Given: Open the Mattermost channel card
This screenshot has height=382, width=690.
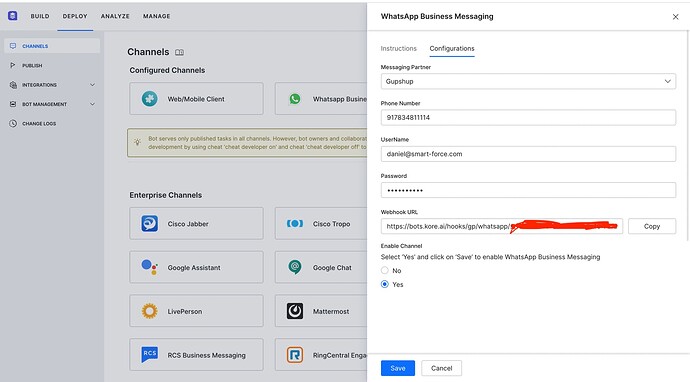Looking at the screenshot, I should click(x=321, y=311).
